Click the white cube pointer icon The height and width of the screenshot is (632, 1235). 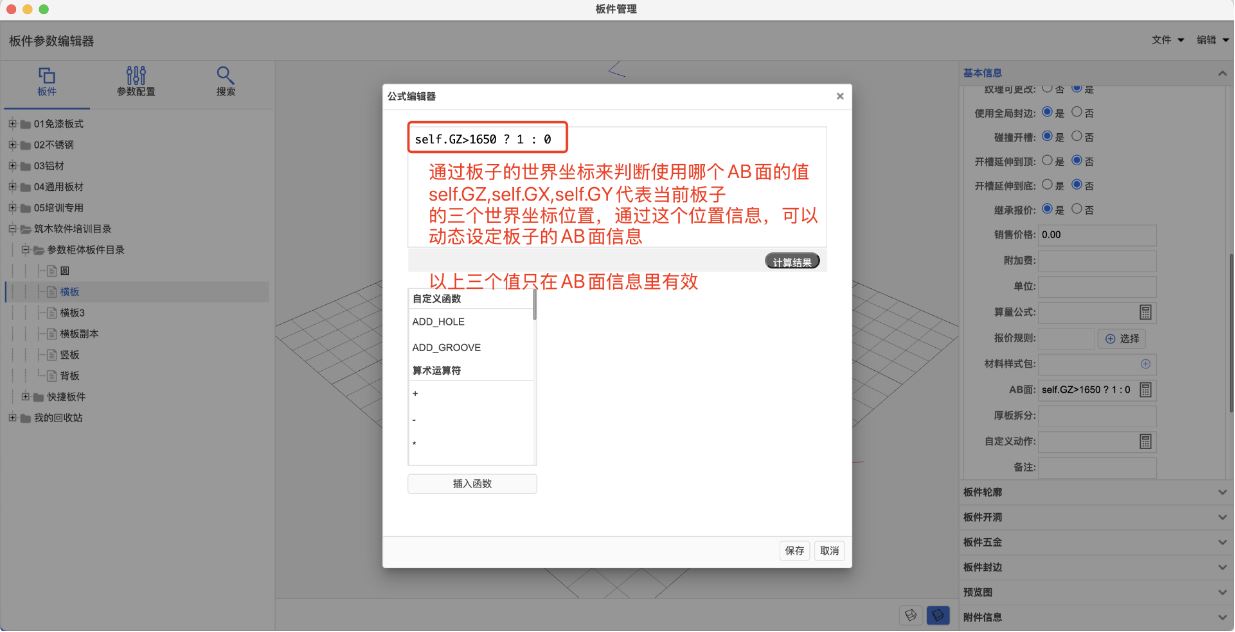pyautogui.click(x=910, y=614)
